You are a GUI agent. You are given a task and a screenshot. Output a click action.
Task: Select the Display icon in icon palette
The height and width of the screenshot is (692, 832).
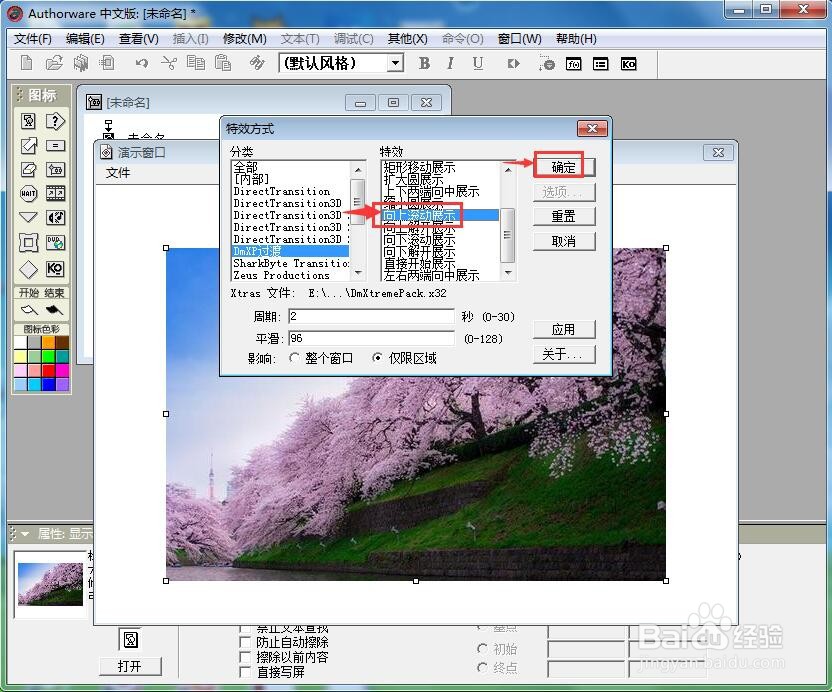tap(29, 121)
